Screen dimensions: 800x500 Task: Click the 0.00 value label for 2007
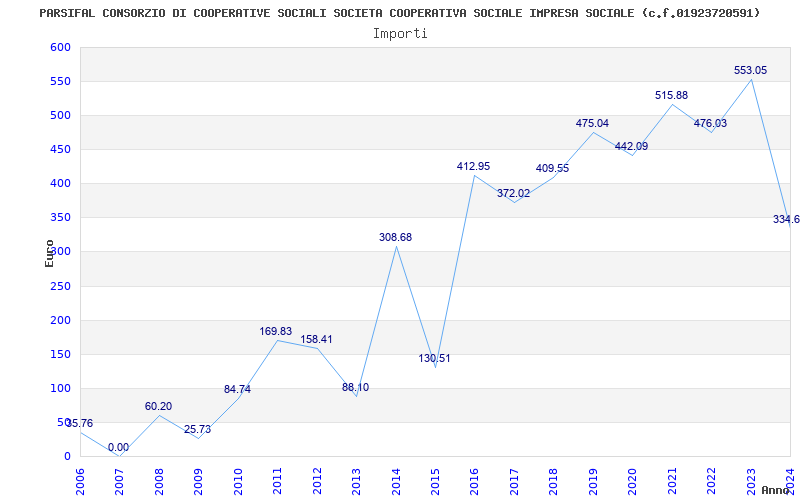(x=118, y=447)
